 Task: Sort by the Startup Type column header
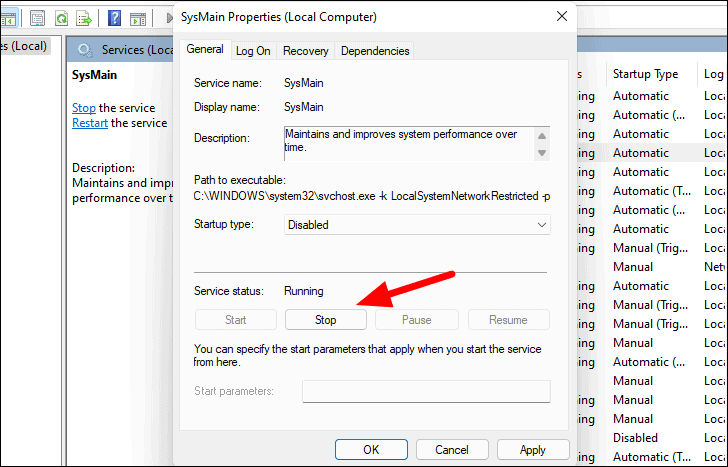coord(645,74)
